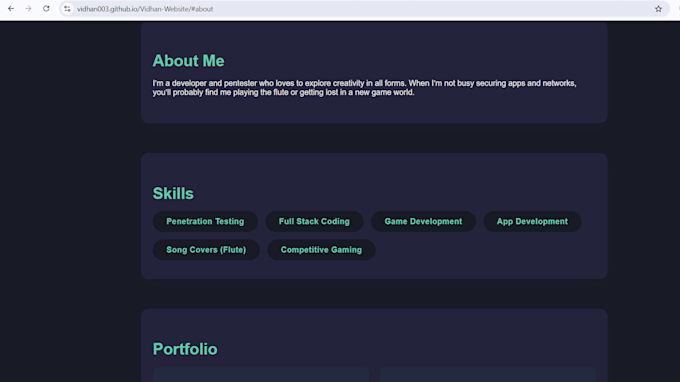Click the browser forward arrow
This screenshot has height=382, width=680.
click(x=28, y=9)
